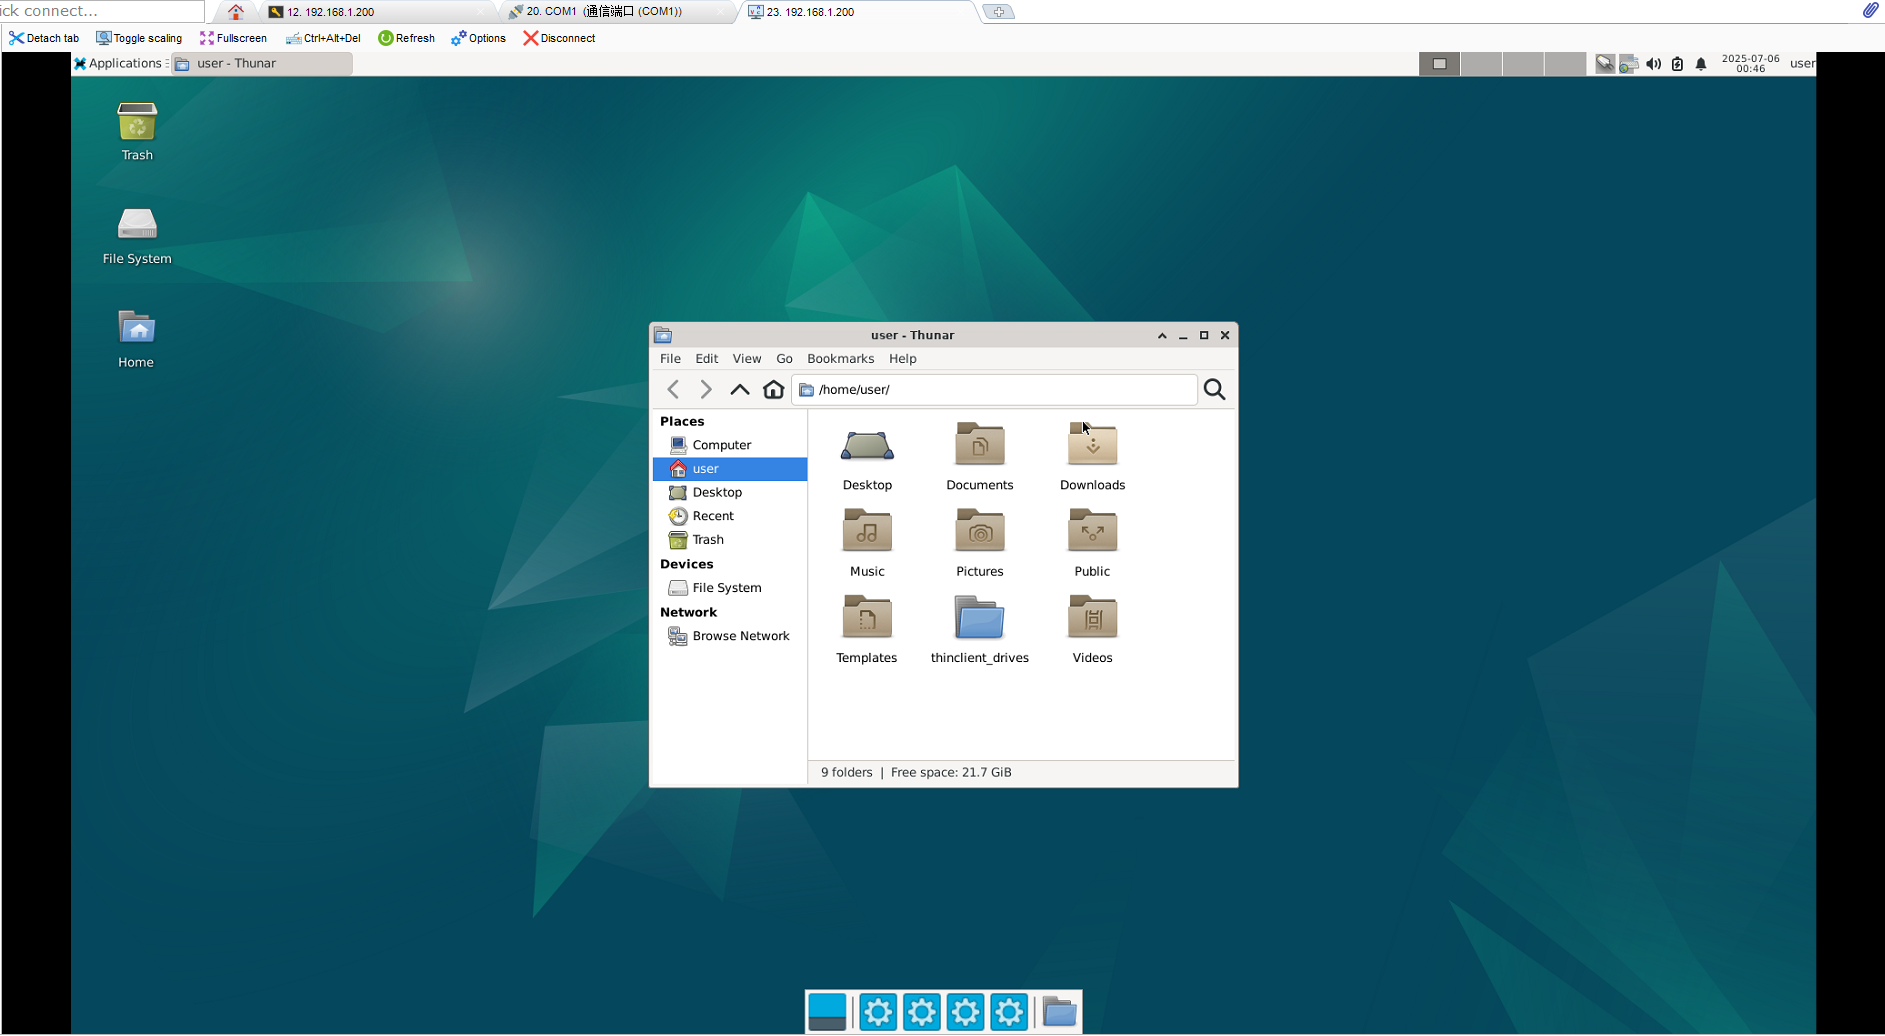Go to parent folder with up arrow
This screenshot has height=1036, width=1885.
(740, 389)
